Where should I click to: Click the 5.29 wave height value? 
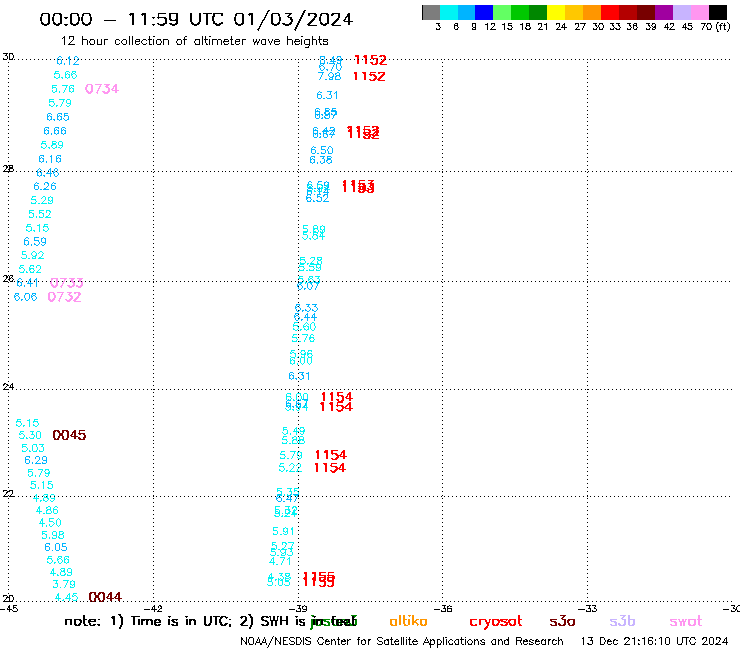[x=42, y=200]
